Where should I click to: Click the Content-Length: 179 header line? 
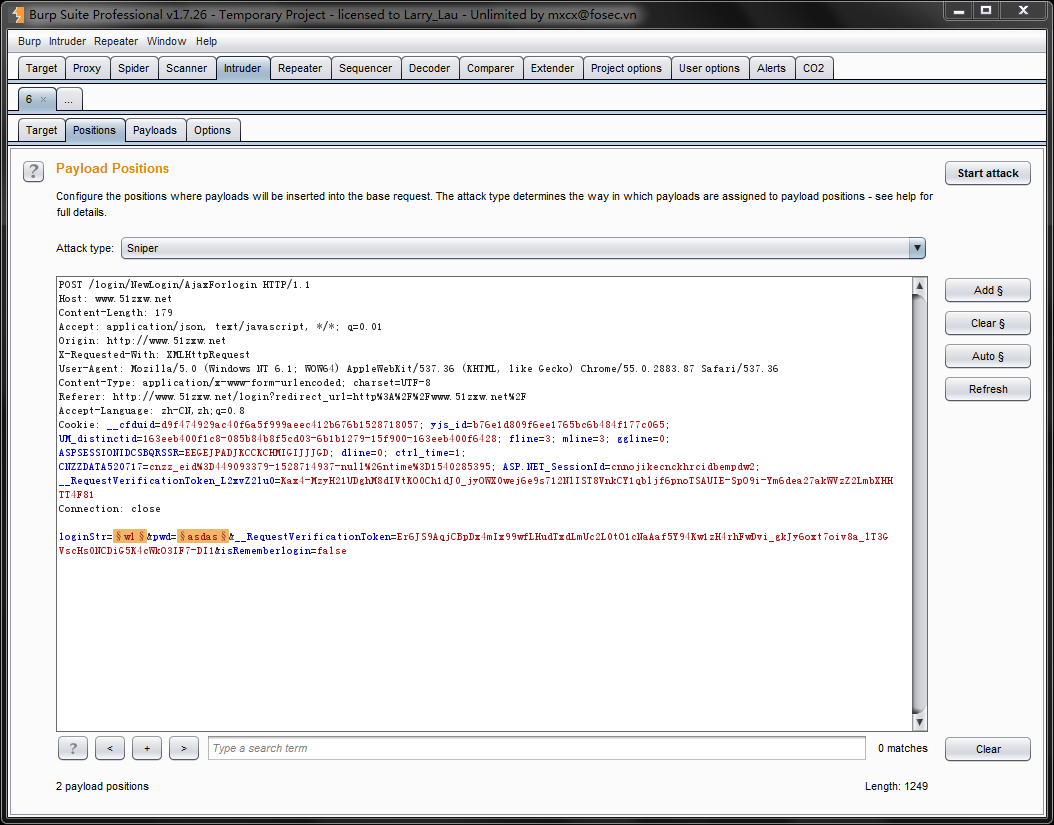[116, 313]
